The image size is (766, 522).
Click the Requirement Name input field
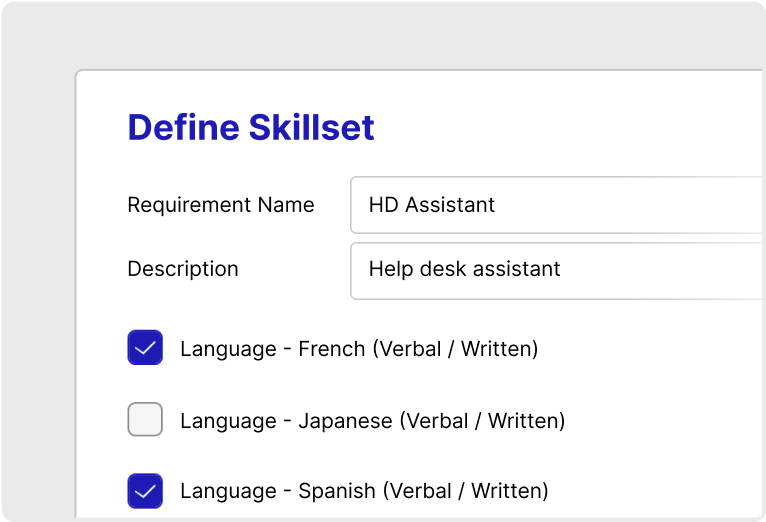tap(557, 205)
